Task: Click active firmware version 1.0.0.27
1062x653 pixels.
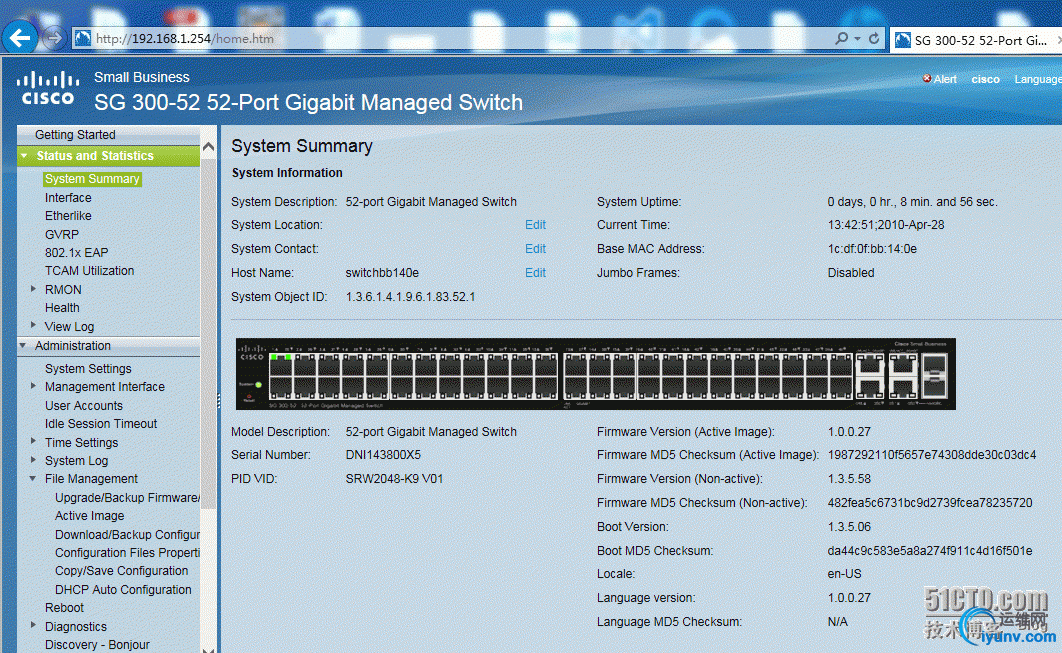Action: coord(849,432)
